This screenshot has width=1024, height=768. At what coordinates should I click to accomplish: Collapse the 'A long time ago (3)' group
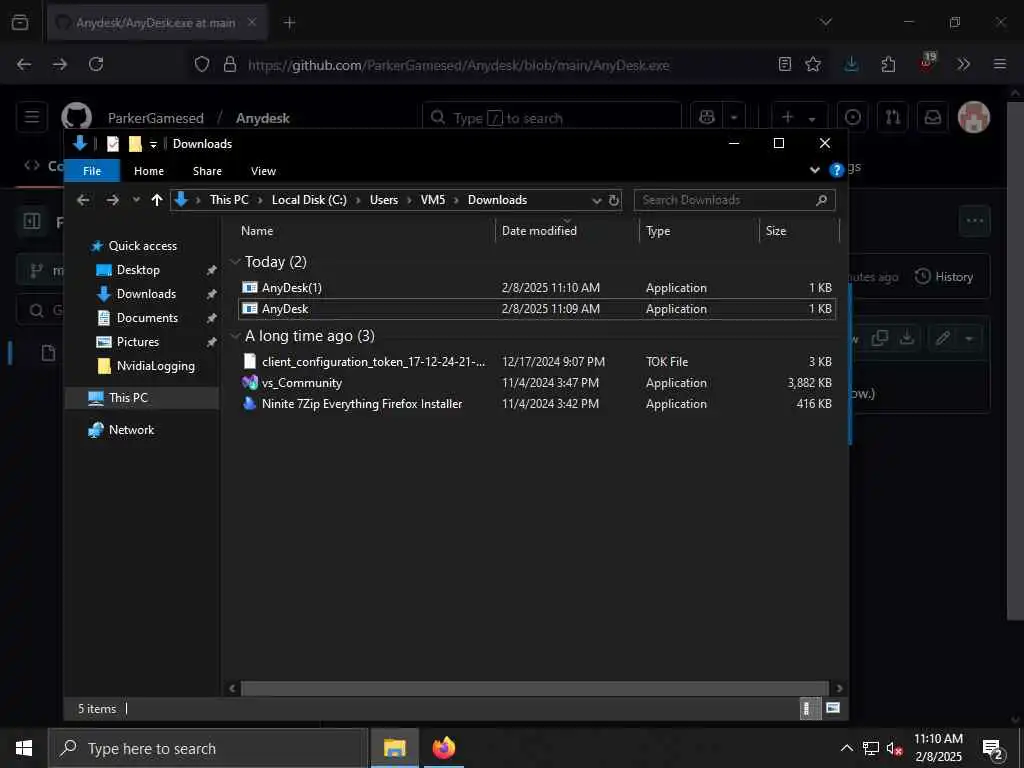(x=235, y=336)
